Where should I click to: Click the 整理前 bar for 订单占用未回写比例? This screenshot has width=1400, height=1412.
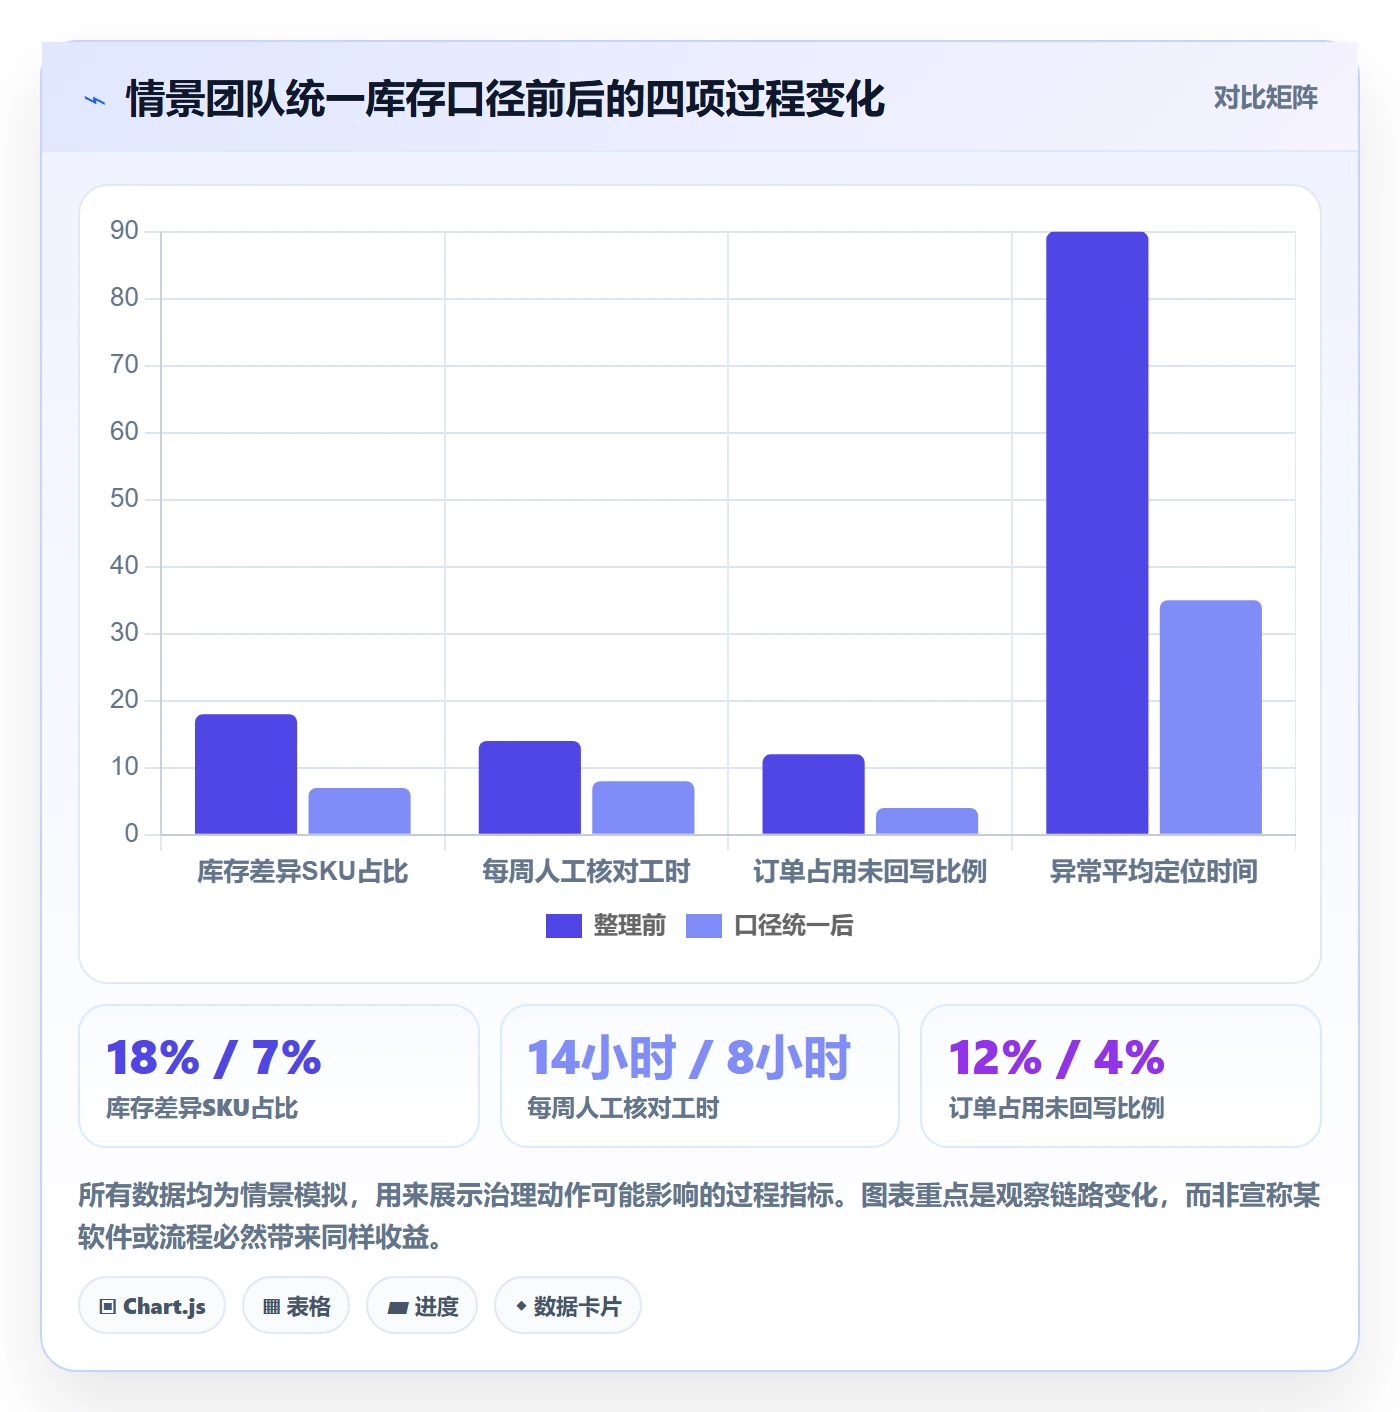tap(813, 794)
